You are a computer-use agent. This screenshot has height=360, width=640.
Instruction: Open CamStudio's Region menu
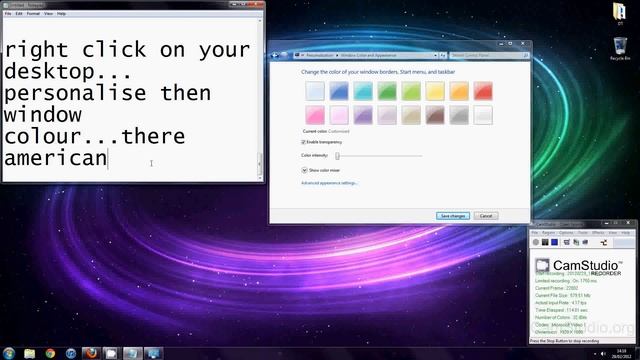[548, 233]
